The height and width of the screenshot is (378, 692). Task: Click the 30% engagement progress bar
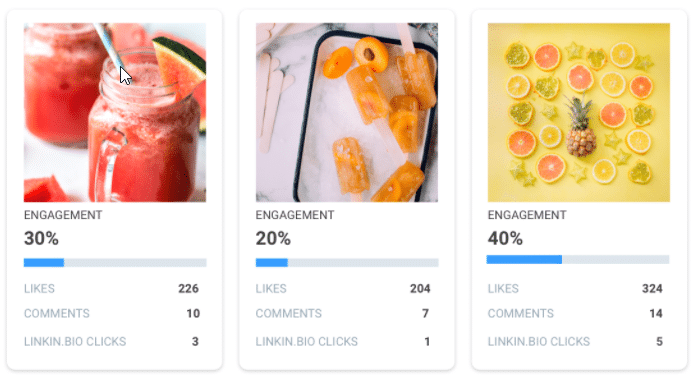pyautogui.click(x=115, y=262)
